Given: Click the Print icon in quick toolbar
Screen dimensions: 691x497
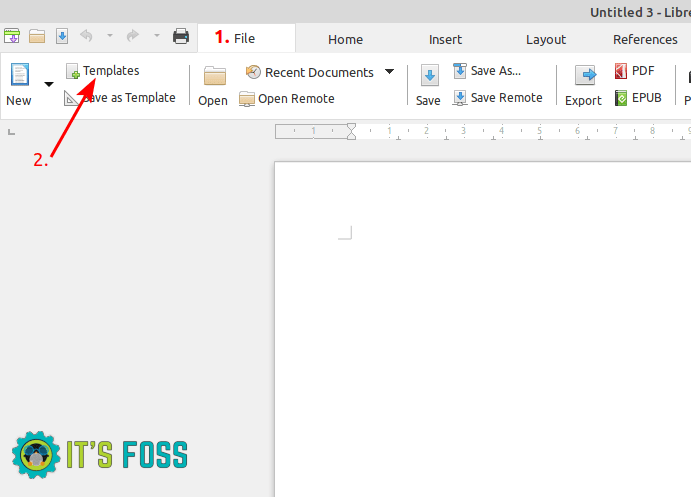Looking at the screenshot, I should click(181, 37).
